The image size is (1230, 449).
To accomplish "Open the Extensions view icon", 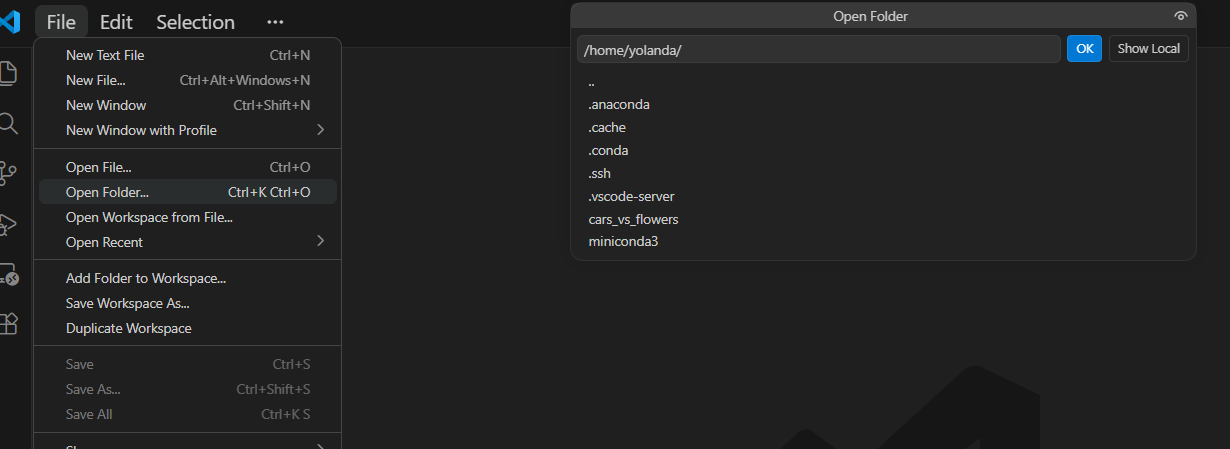I will click(8, 324).
